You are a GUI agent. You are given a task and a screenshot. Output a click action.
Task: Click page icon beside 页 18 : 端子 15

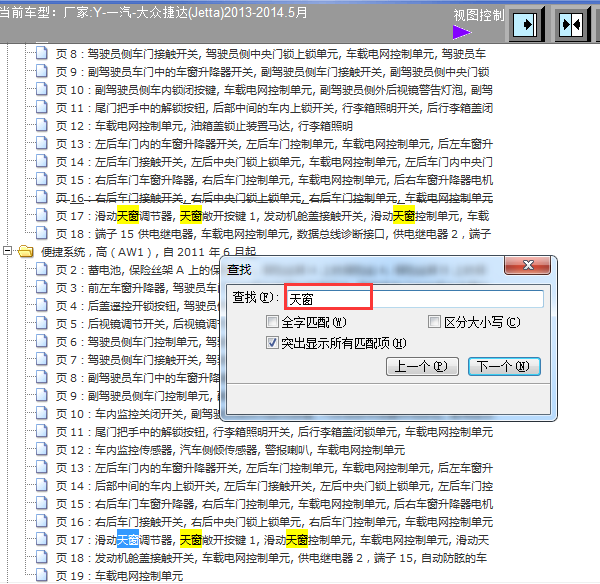pos(42,233)
